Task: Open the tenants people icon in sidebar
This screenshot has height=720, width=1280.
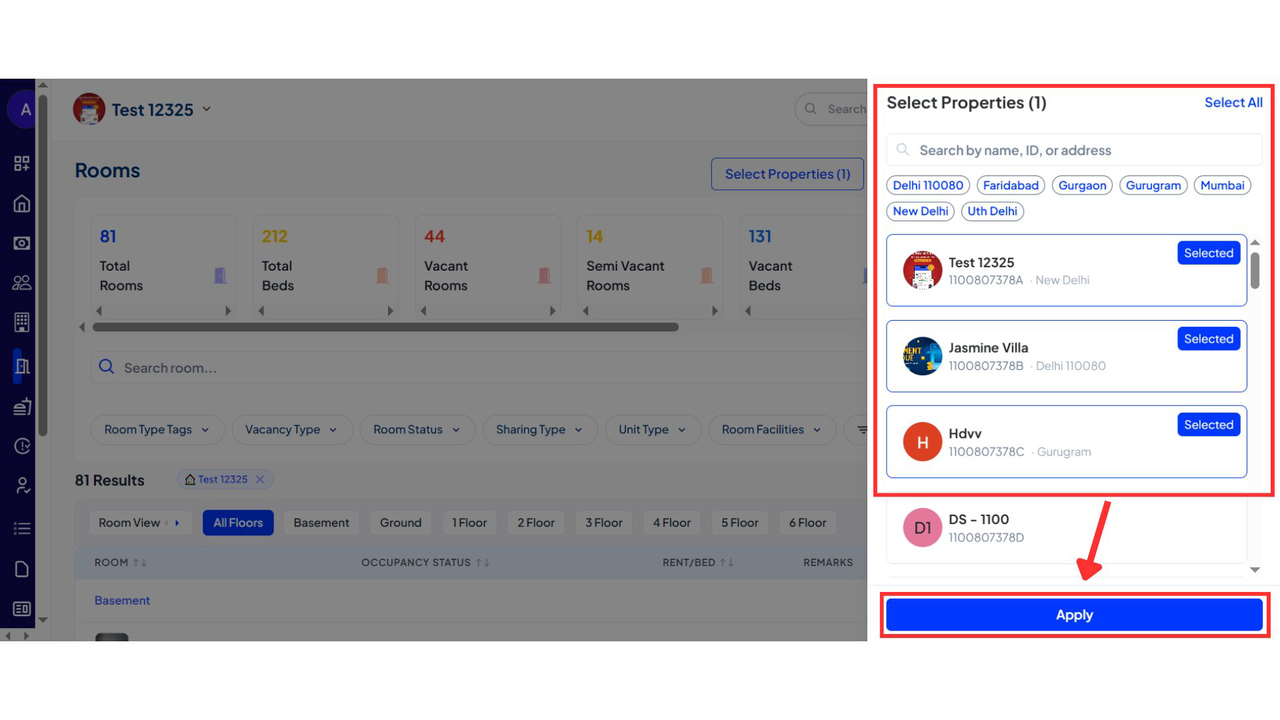Action: pos(21,283)
